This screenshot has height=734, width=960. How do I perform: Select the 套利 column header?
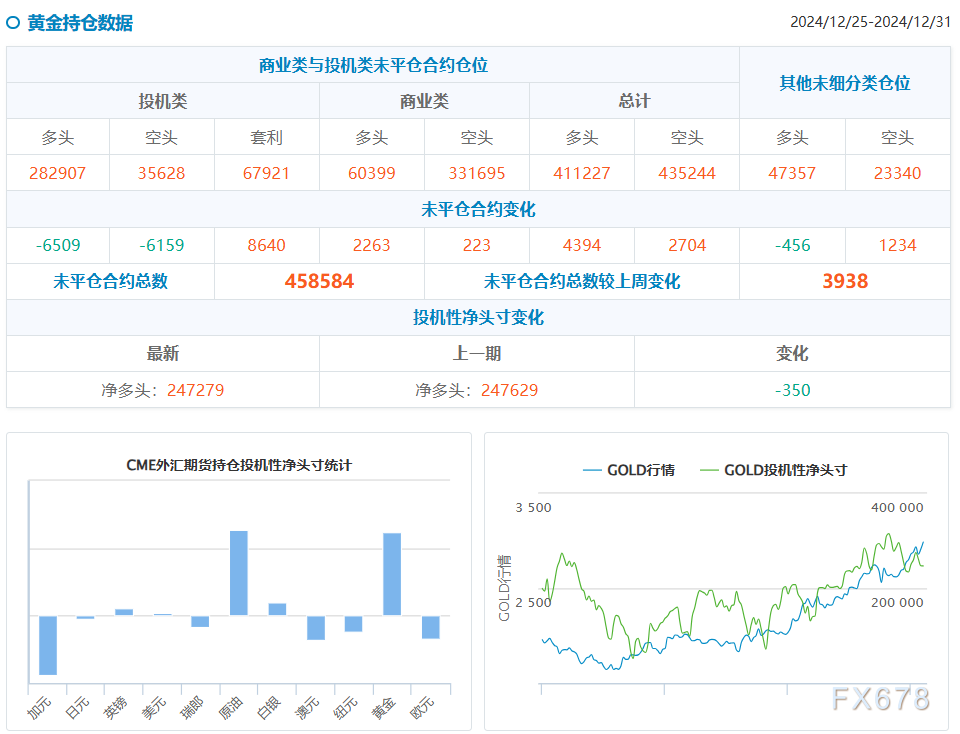pos(265,137)
